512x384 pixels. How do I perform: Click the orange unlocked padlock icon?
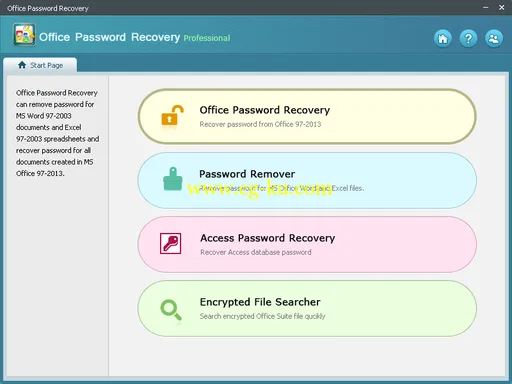tap(172, 115)
